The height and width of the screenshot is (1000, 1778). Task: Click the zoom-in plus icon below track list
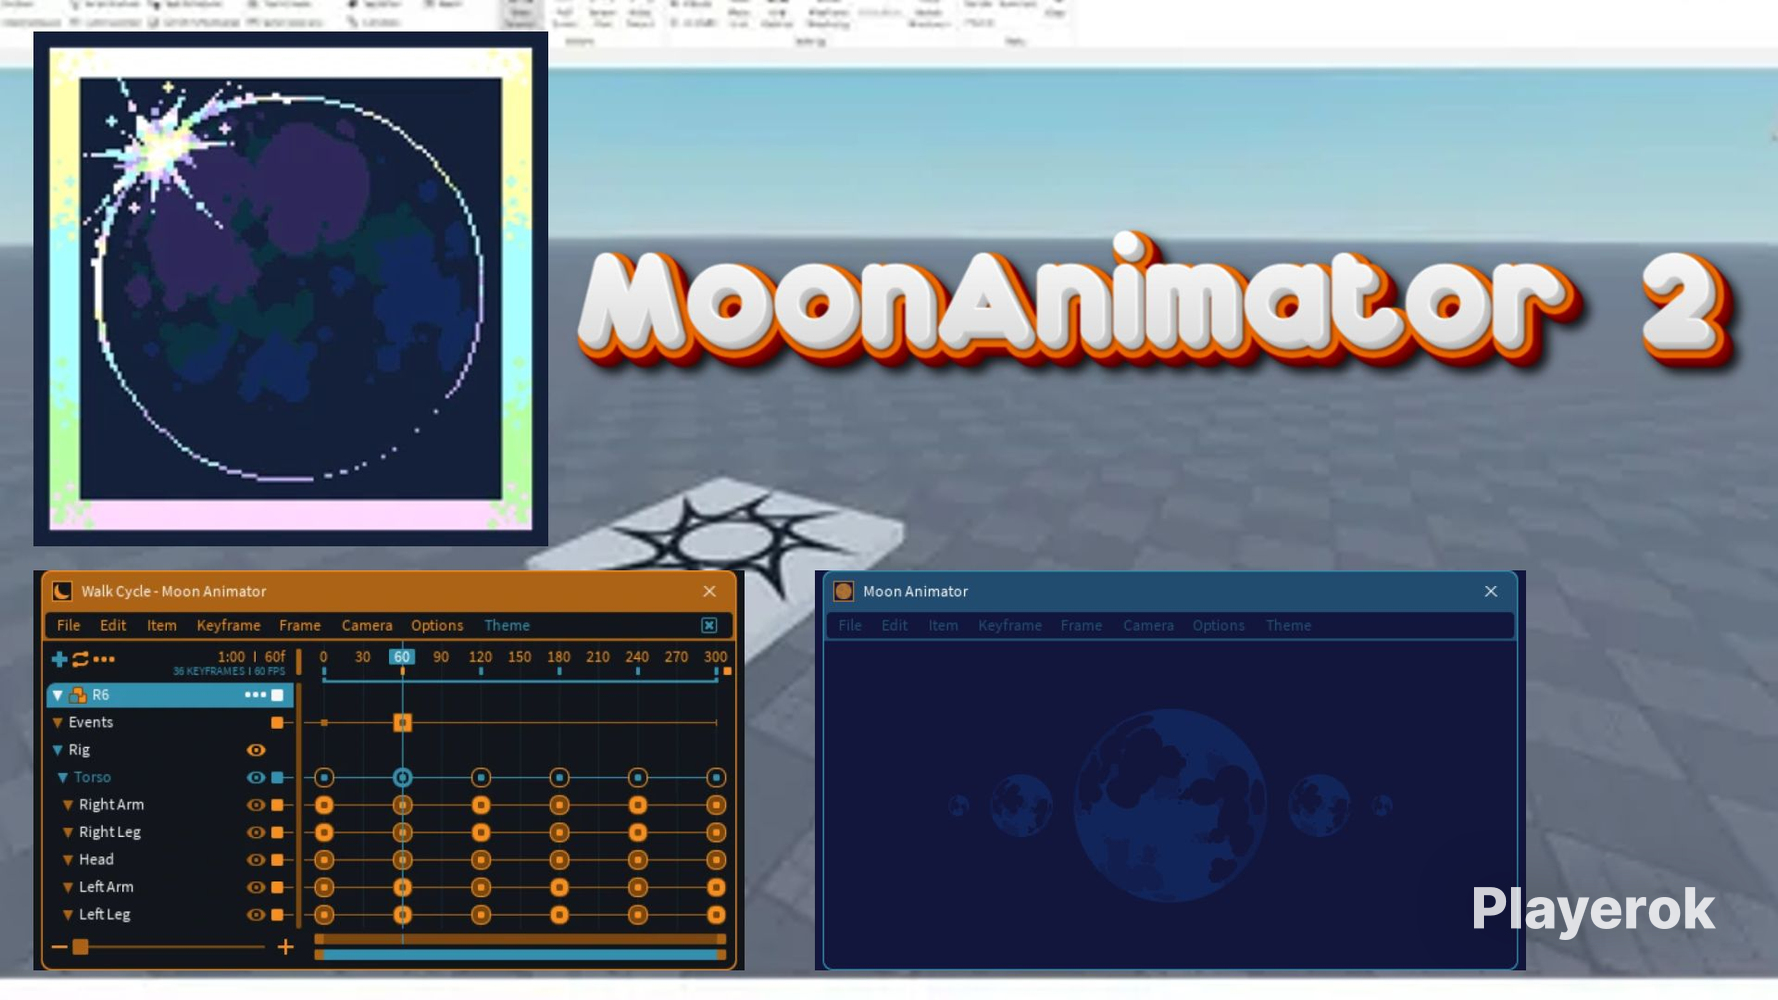(x=285, y=947)
